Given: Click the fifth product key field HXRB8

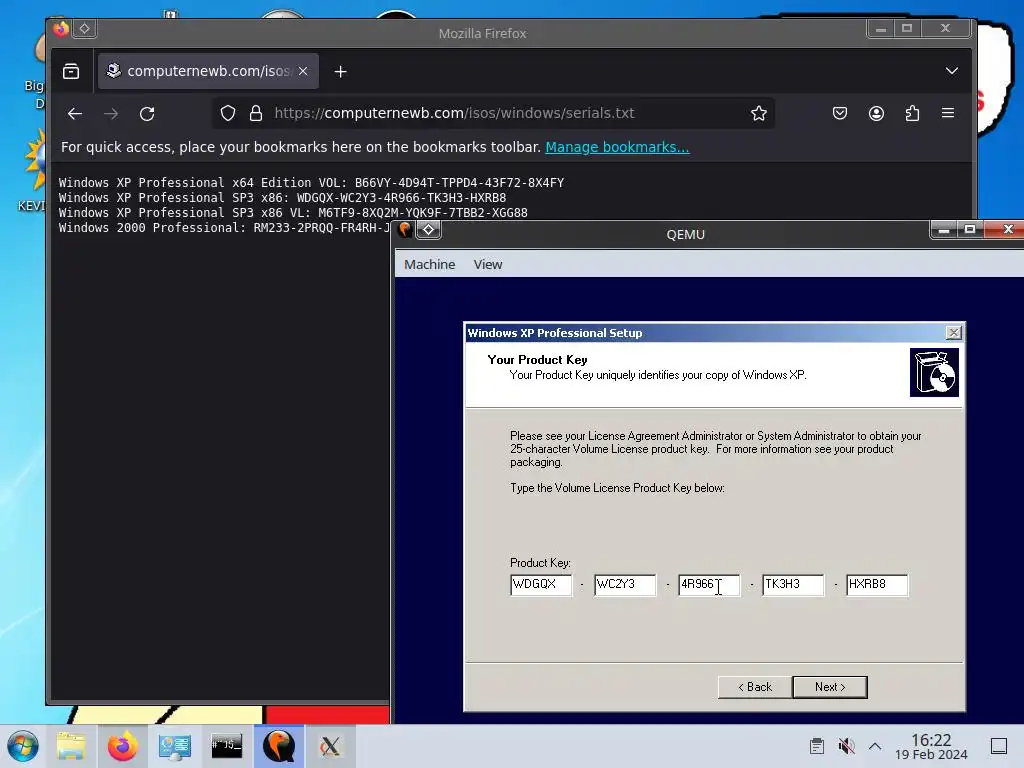Looking at the screenshot, I should point(877,584).
